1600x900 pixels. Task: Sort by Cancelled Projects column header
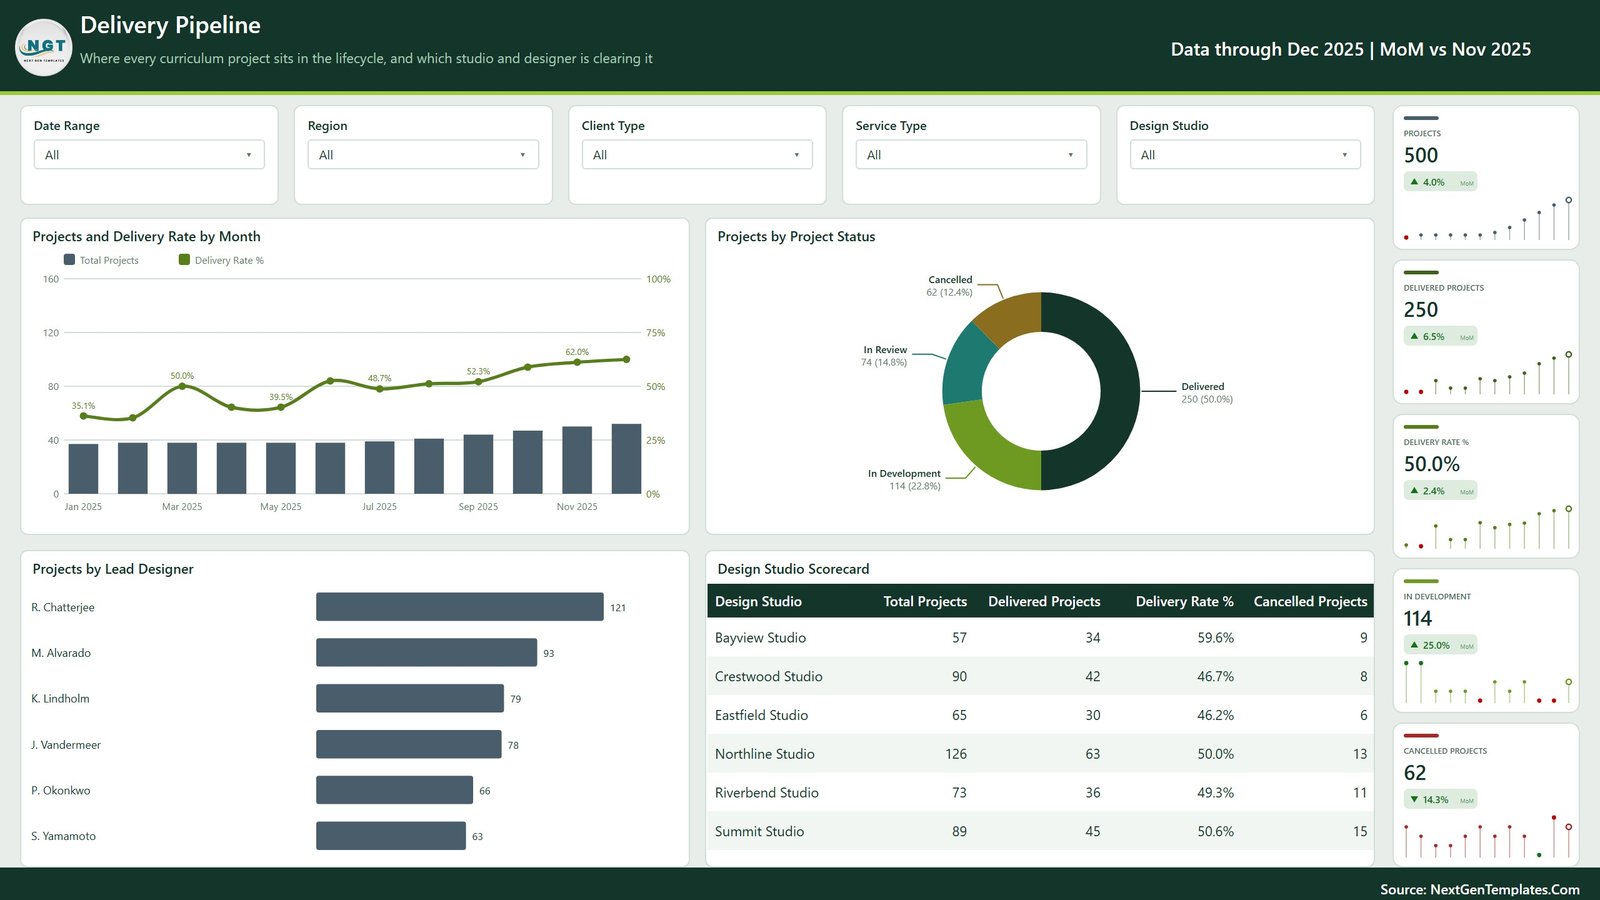click(1310, 602)
